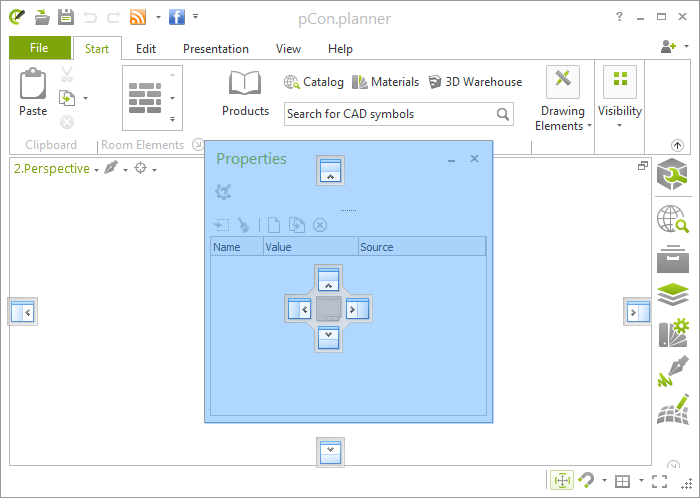The image size is (700, 498).
Task: Switch to the View tab
Action: (x=288, y=49)
